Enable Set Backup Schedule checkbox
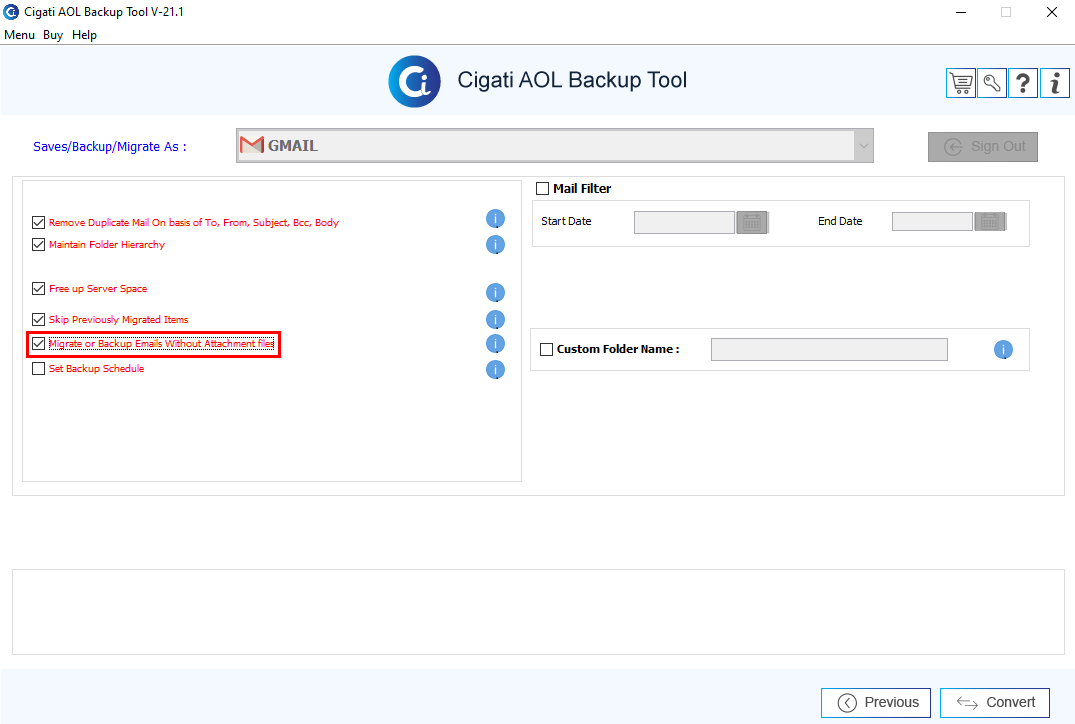Screen dimensions: 1075x724 point(38,368)
